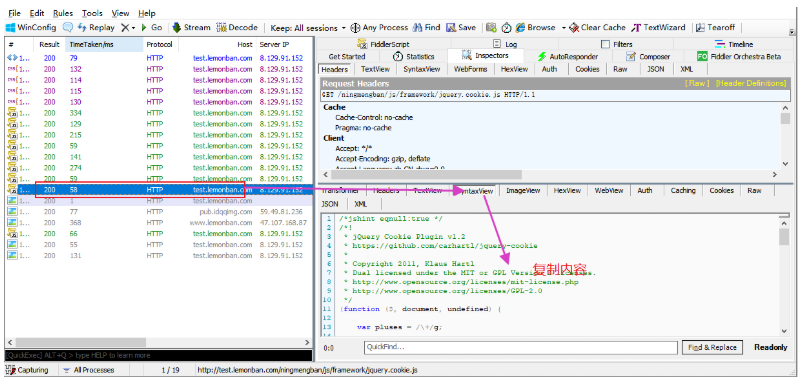Select the Inspectors tab

pos(485,55)
